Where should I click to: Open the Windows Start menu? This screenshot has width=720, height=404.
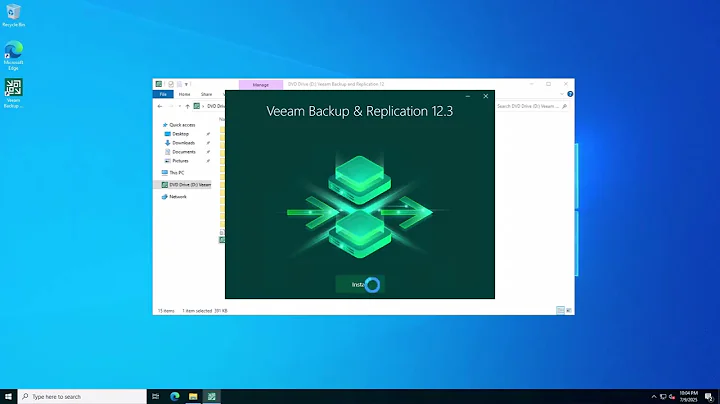click(x=8, y=396)
